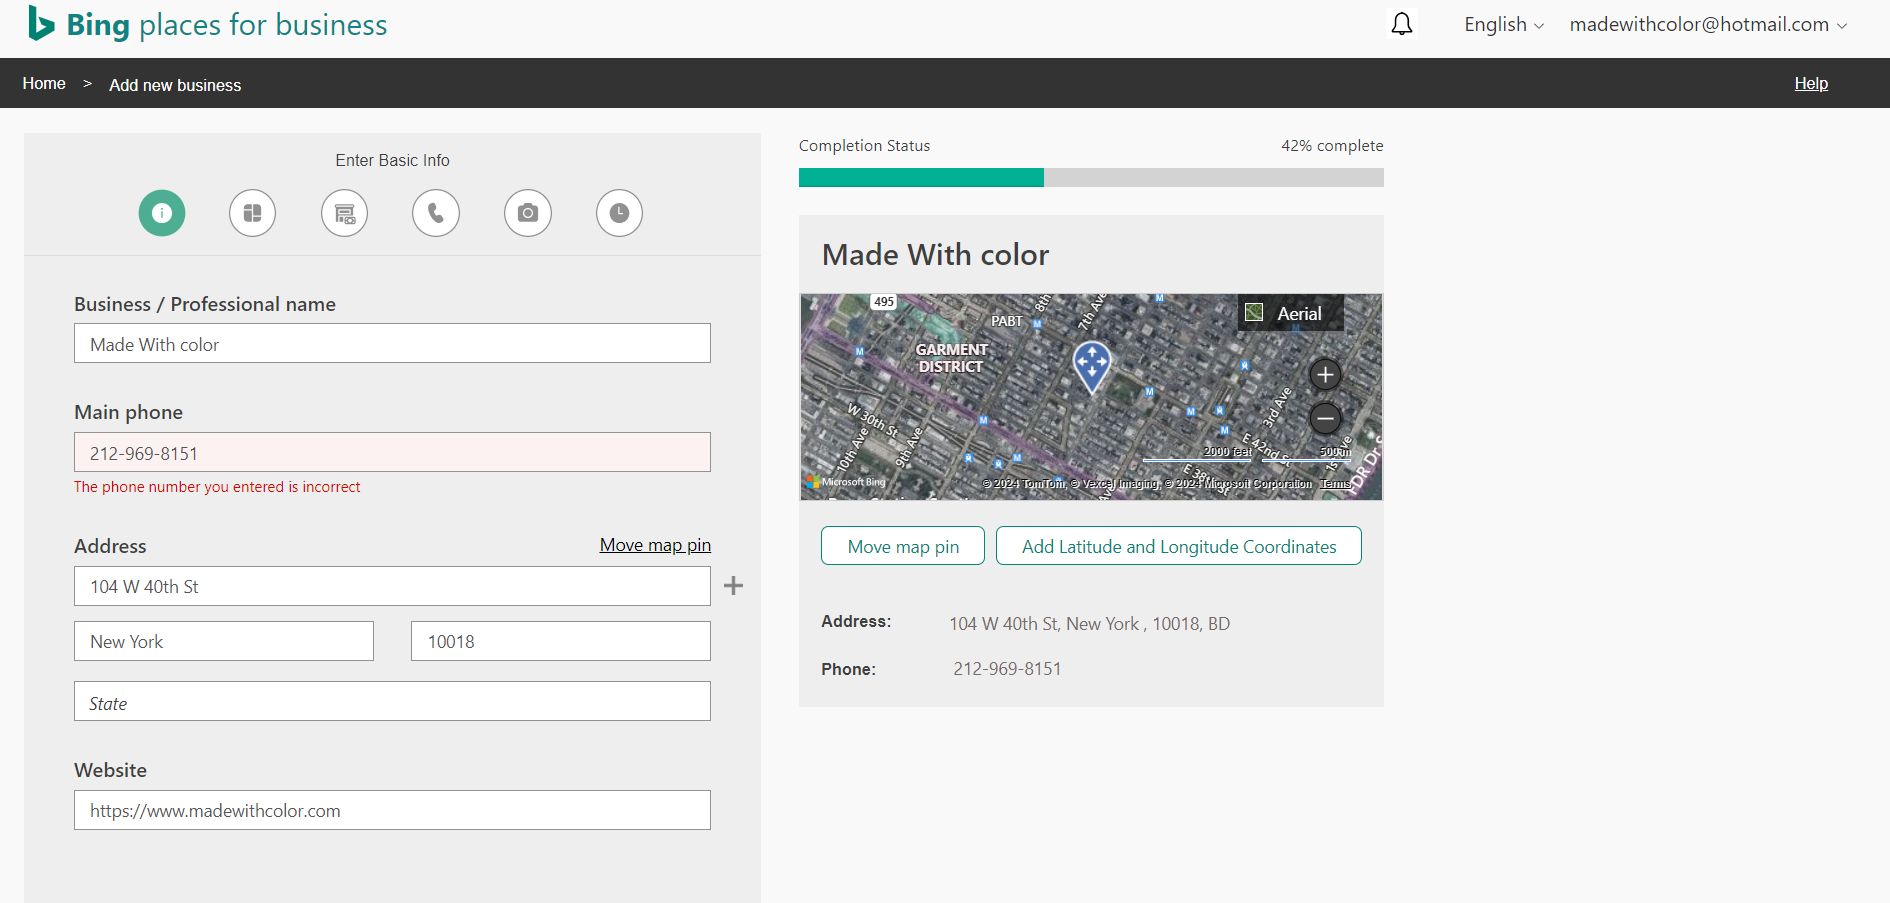Click the Enter Basic Info heading
The width and height of the screenshot is (1890, 903).
tap(392, 160)
